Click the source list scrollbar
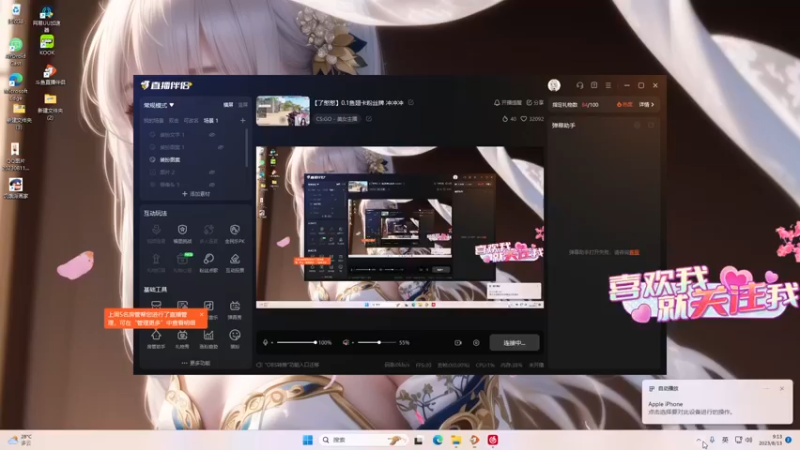The height and width of the screenshot is (450, 800). pyautogui.click(x=247, y=148)
